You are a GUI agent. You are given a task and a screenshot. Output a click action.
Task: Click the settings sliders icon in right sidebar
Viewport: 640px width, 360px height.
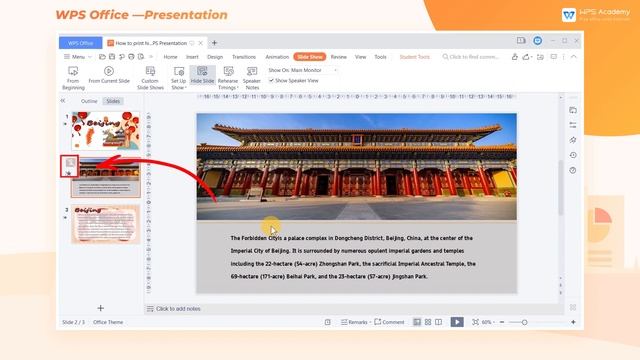pos(573,125)
